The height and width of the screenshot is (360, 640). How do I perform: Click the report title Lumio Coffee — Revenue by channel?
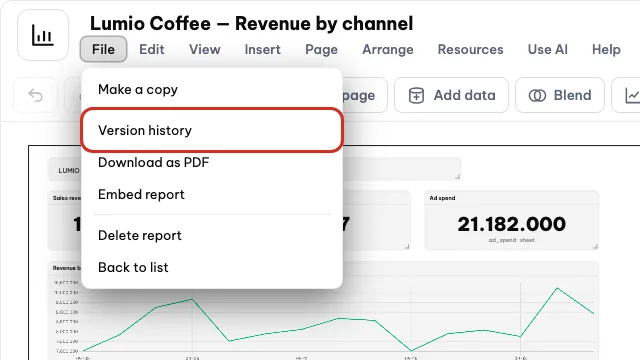(251, 23)
